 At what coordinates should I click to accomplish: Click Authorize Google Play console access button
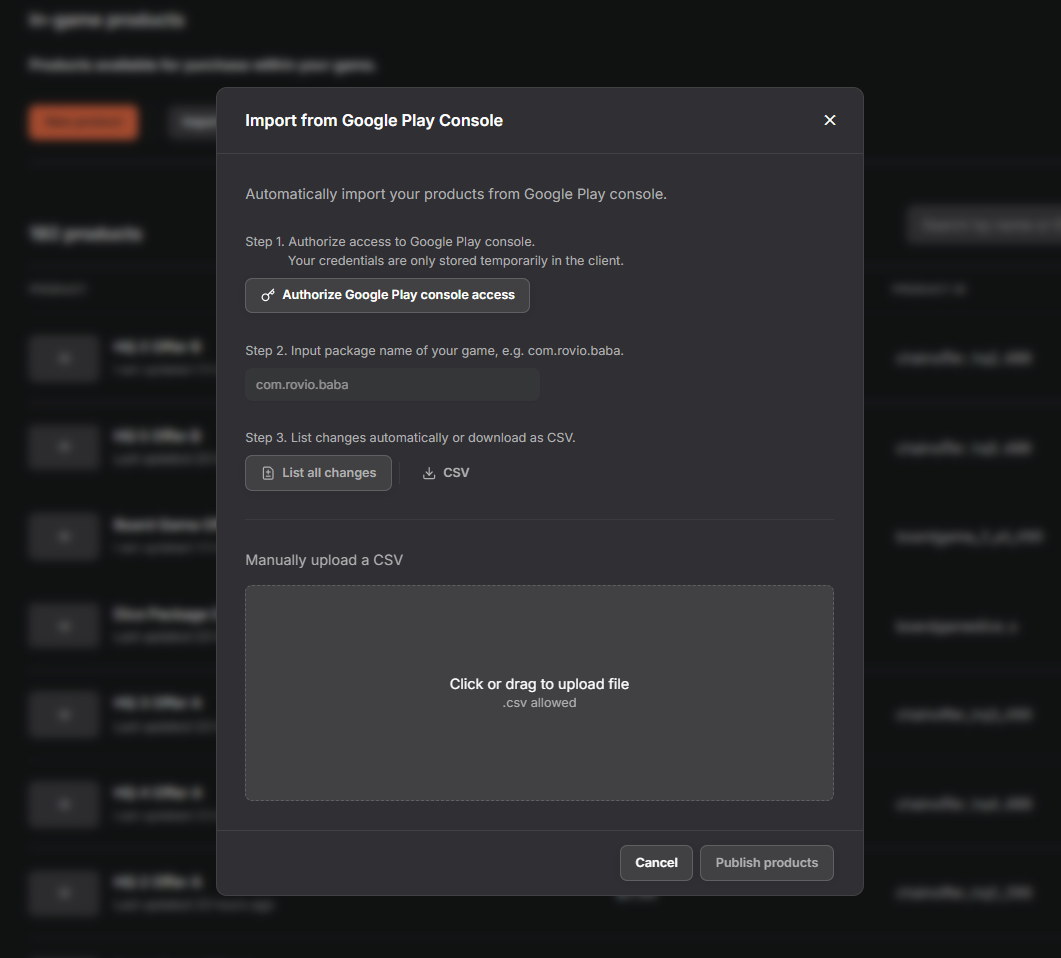(x=387, y=295)
